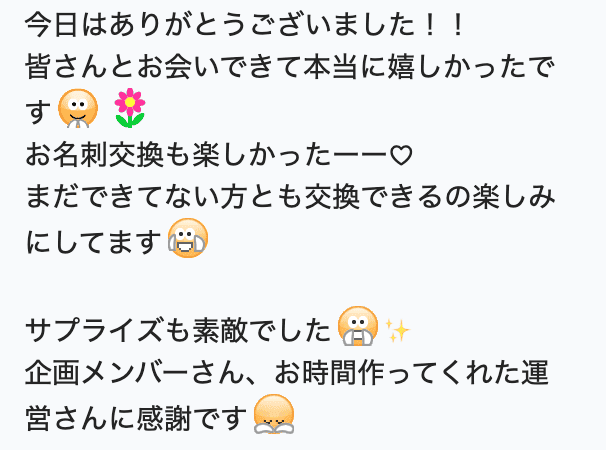The width and height of the screenshot is (606, 450).
Task: Click the text まだできてない方とも
Action: (164, 196)
